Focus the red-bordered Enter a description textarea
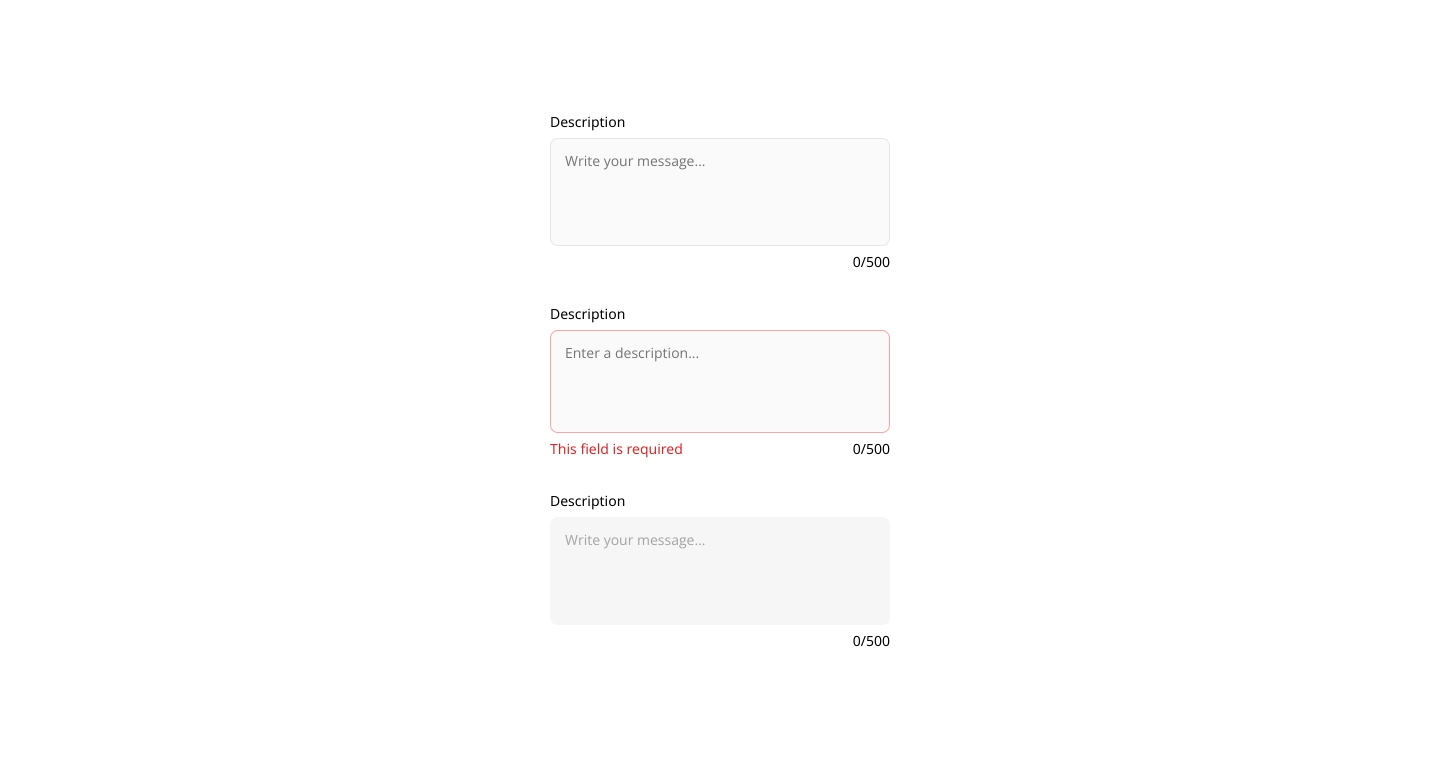The height and width of the screenshot is (768, 1440). pyautogui.click(x=719, y=381)
